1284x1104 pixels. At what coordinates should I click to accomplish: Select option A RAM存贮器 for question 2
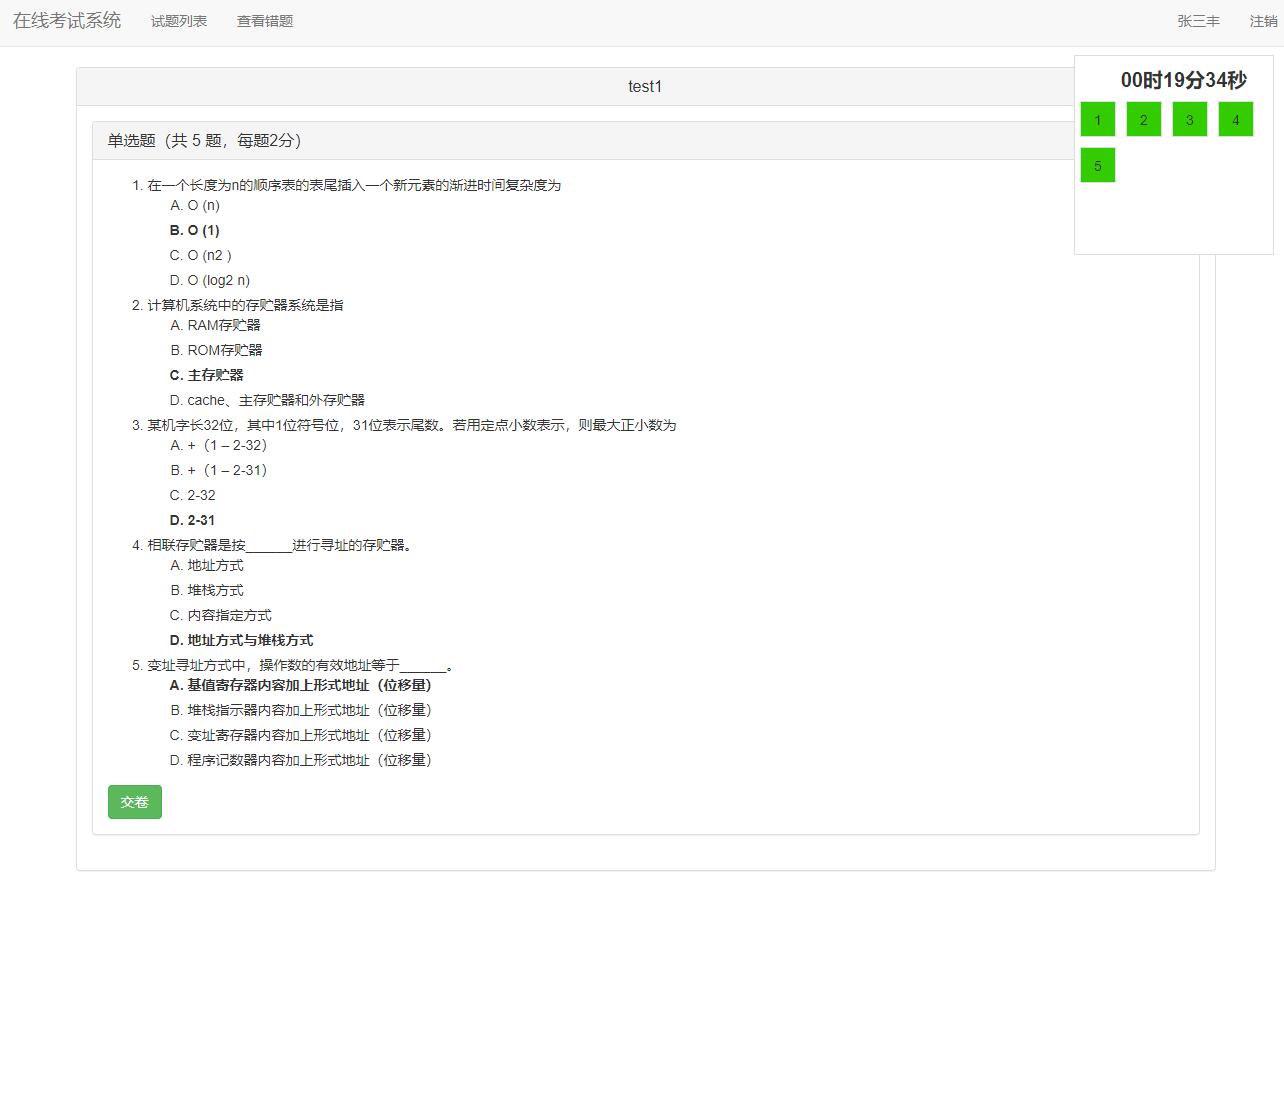point(215,325)
